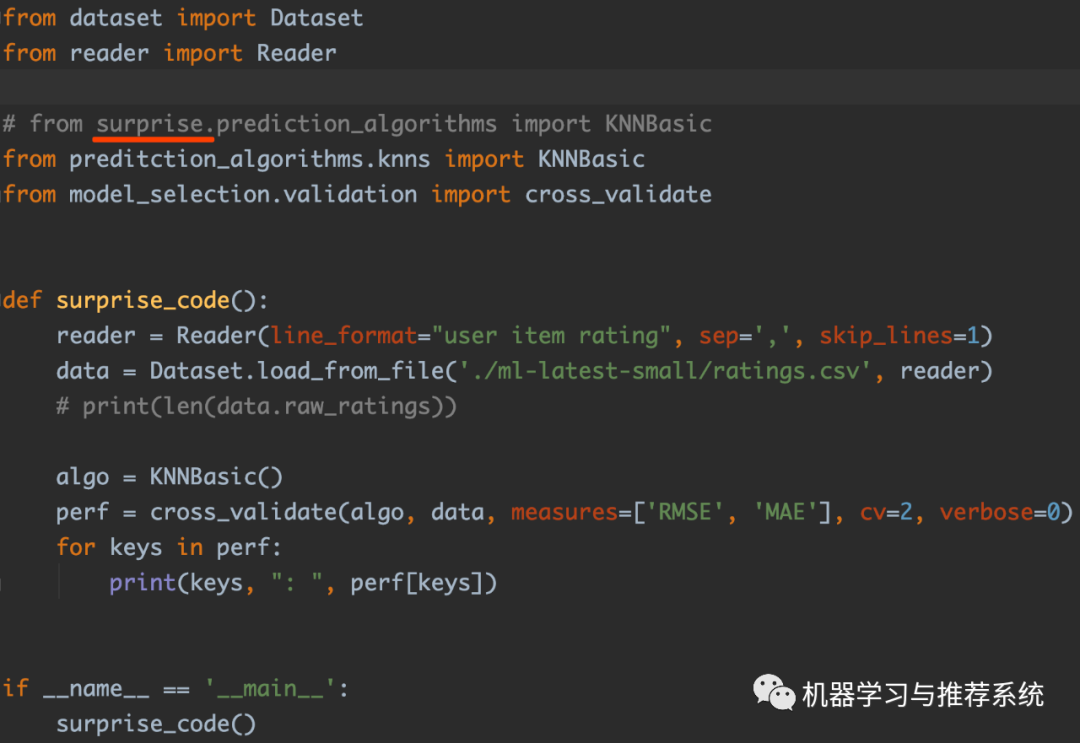Click the final 'surprise_code()' call
The height and width of the screenshot is (743, 1080).
click(156, 724)
